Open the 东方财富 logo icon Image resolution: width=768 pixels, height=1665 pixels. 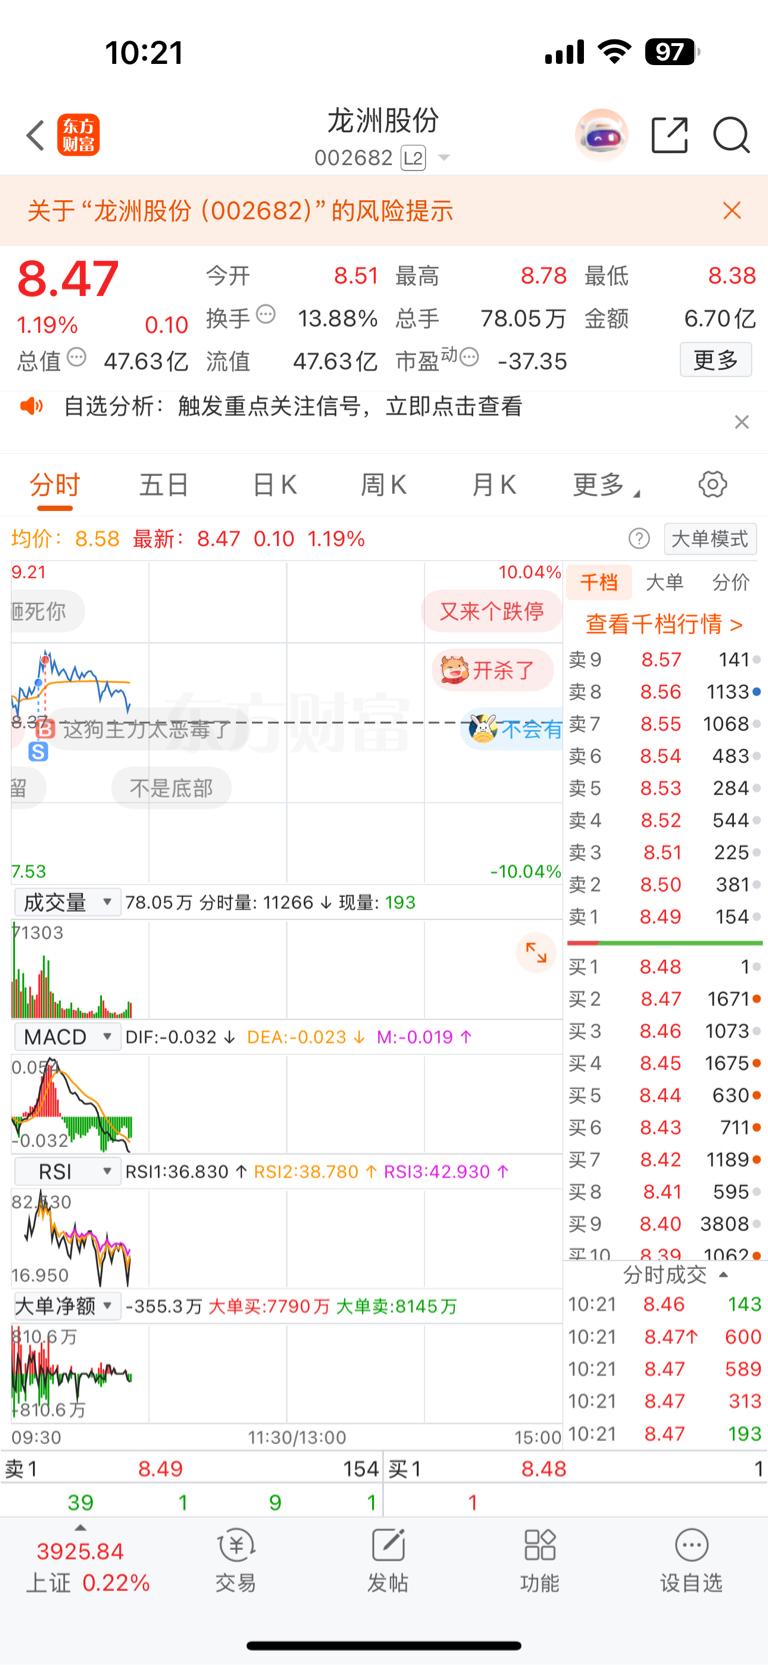click(x=79, y=135)
